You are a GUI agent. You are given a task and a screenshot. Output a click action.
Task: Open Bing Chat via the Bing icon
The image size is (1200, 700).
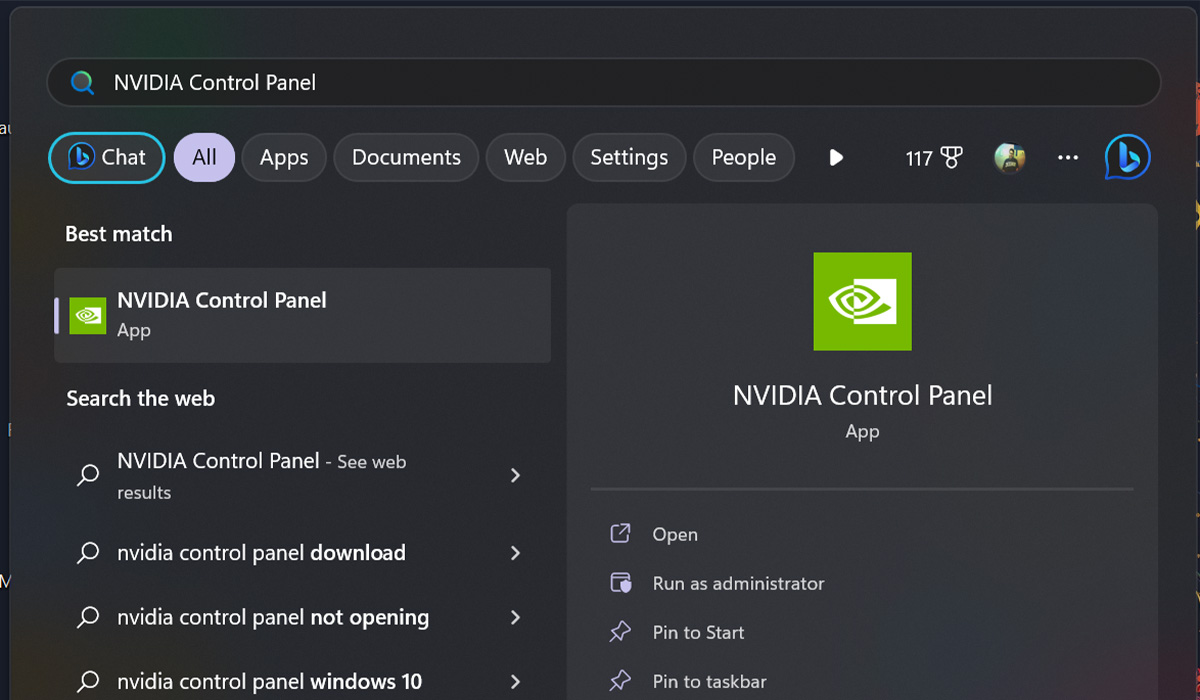click(x=1128, y=157)
